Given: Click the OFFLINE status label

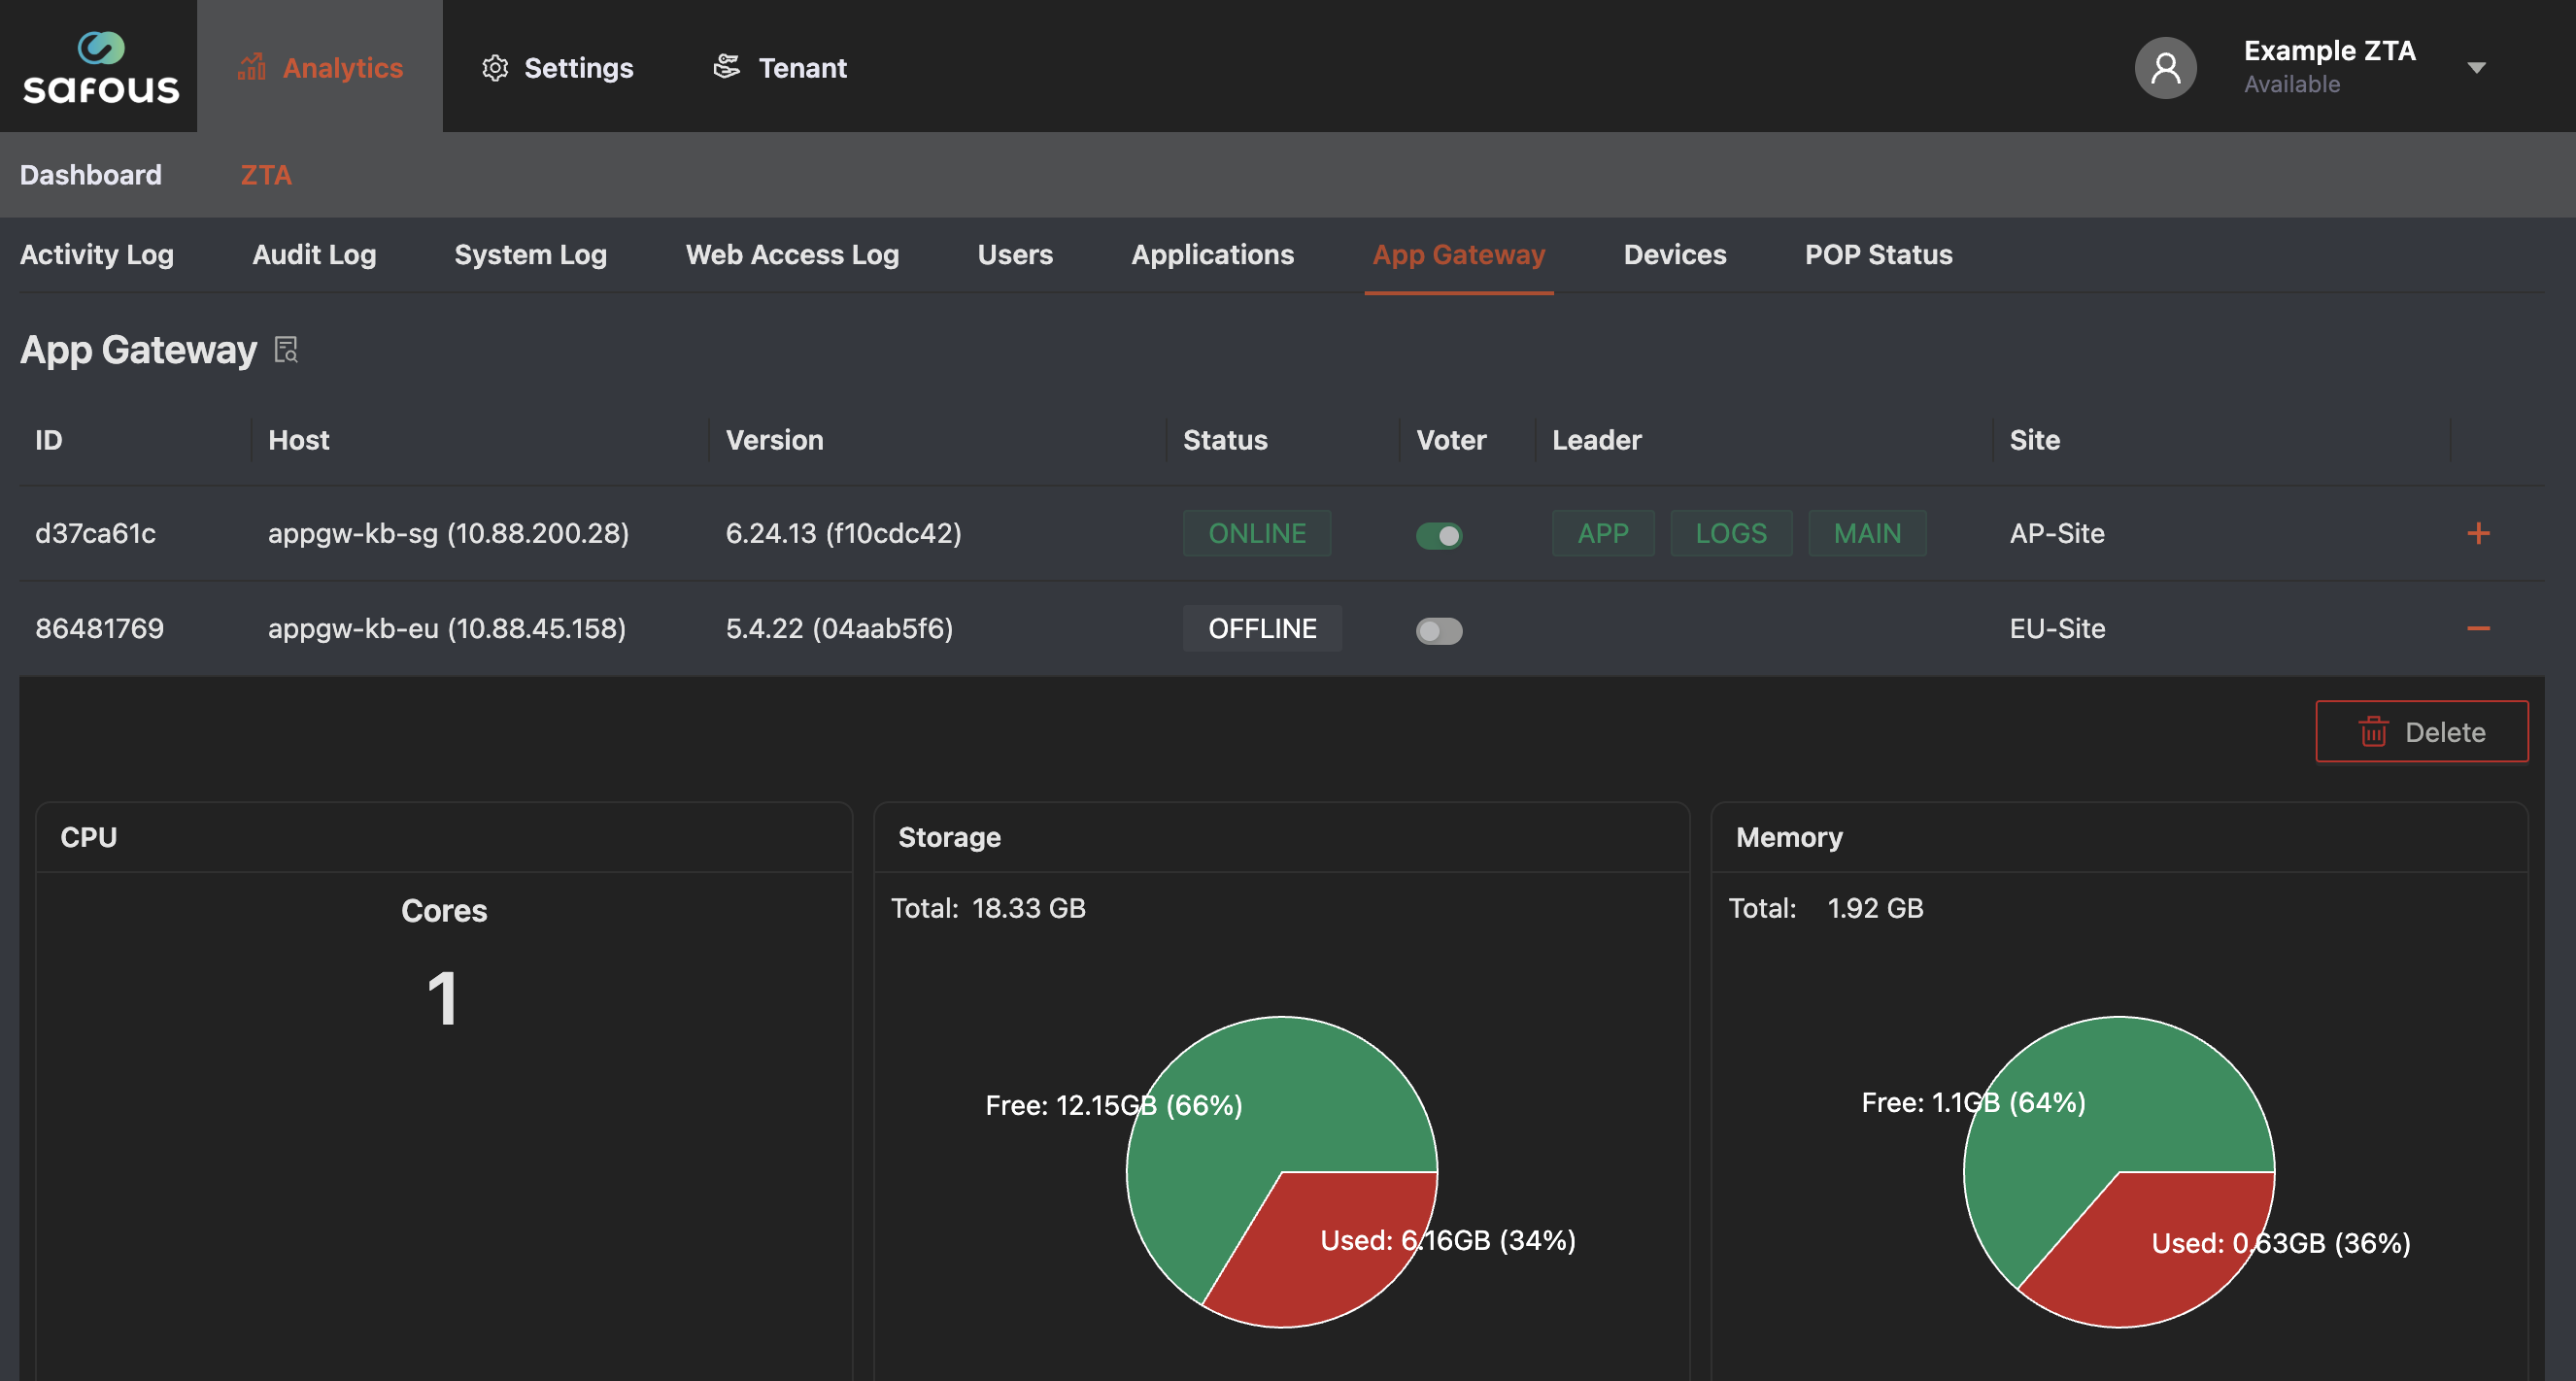Looking at the screenshot, I should click(1262, 628).
